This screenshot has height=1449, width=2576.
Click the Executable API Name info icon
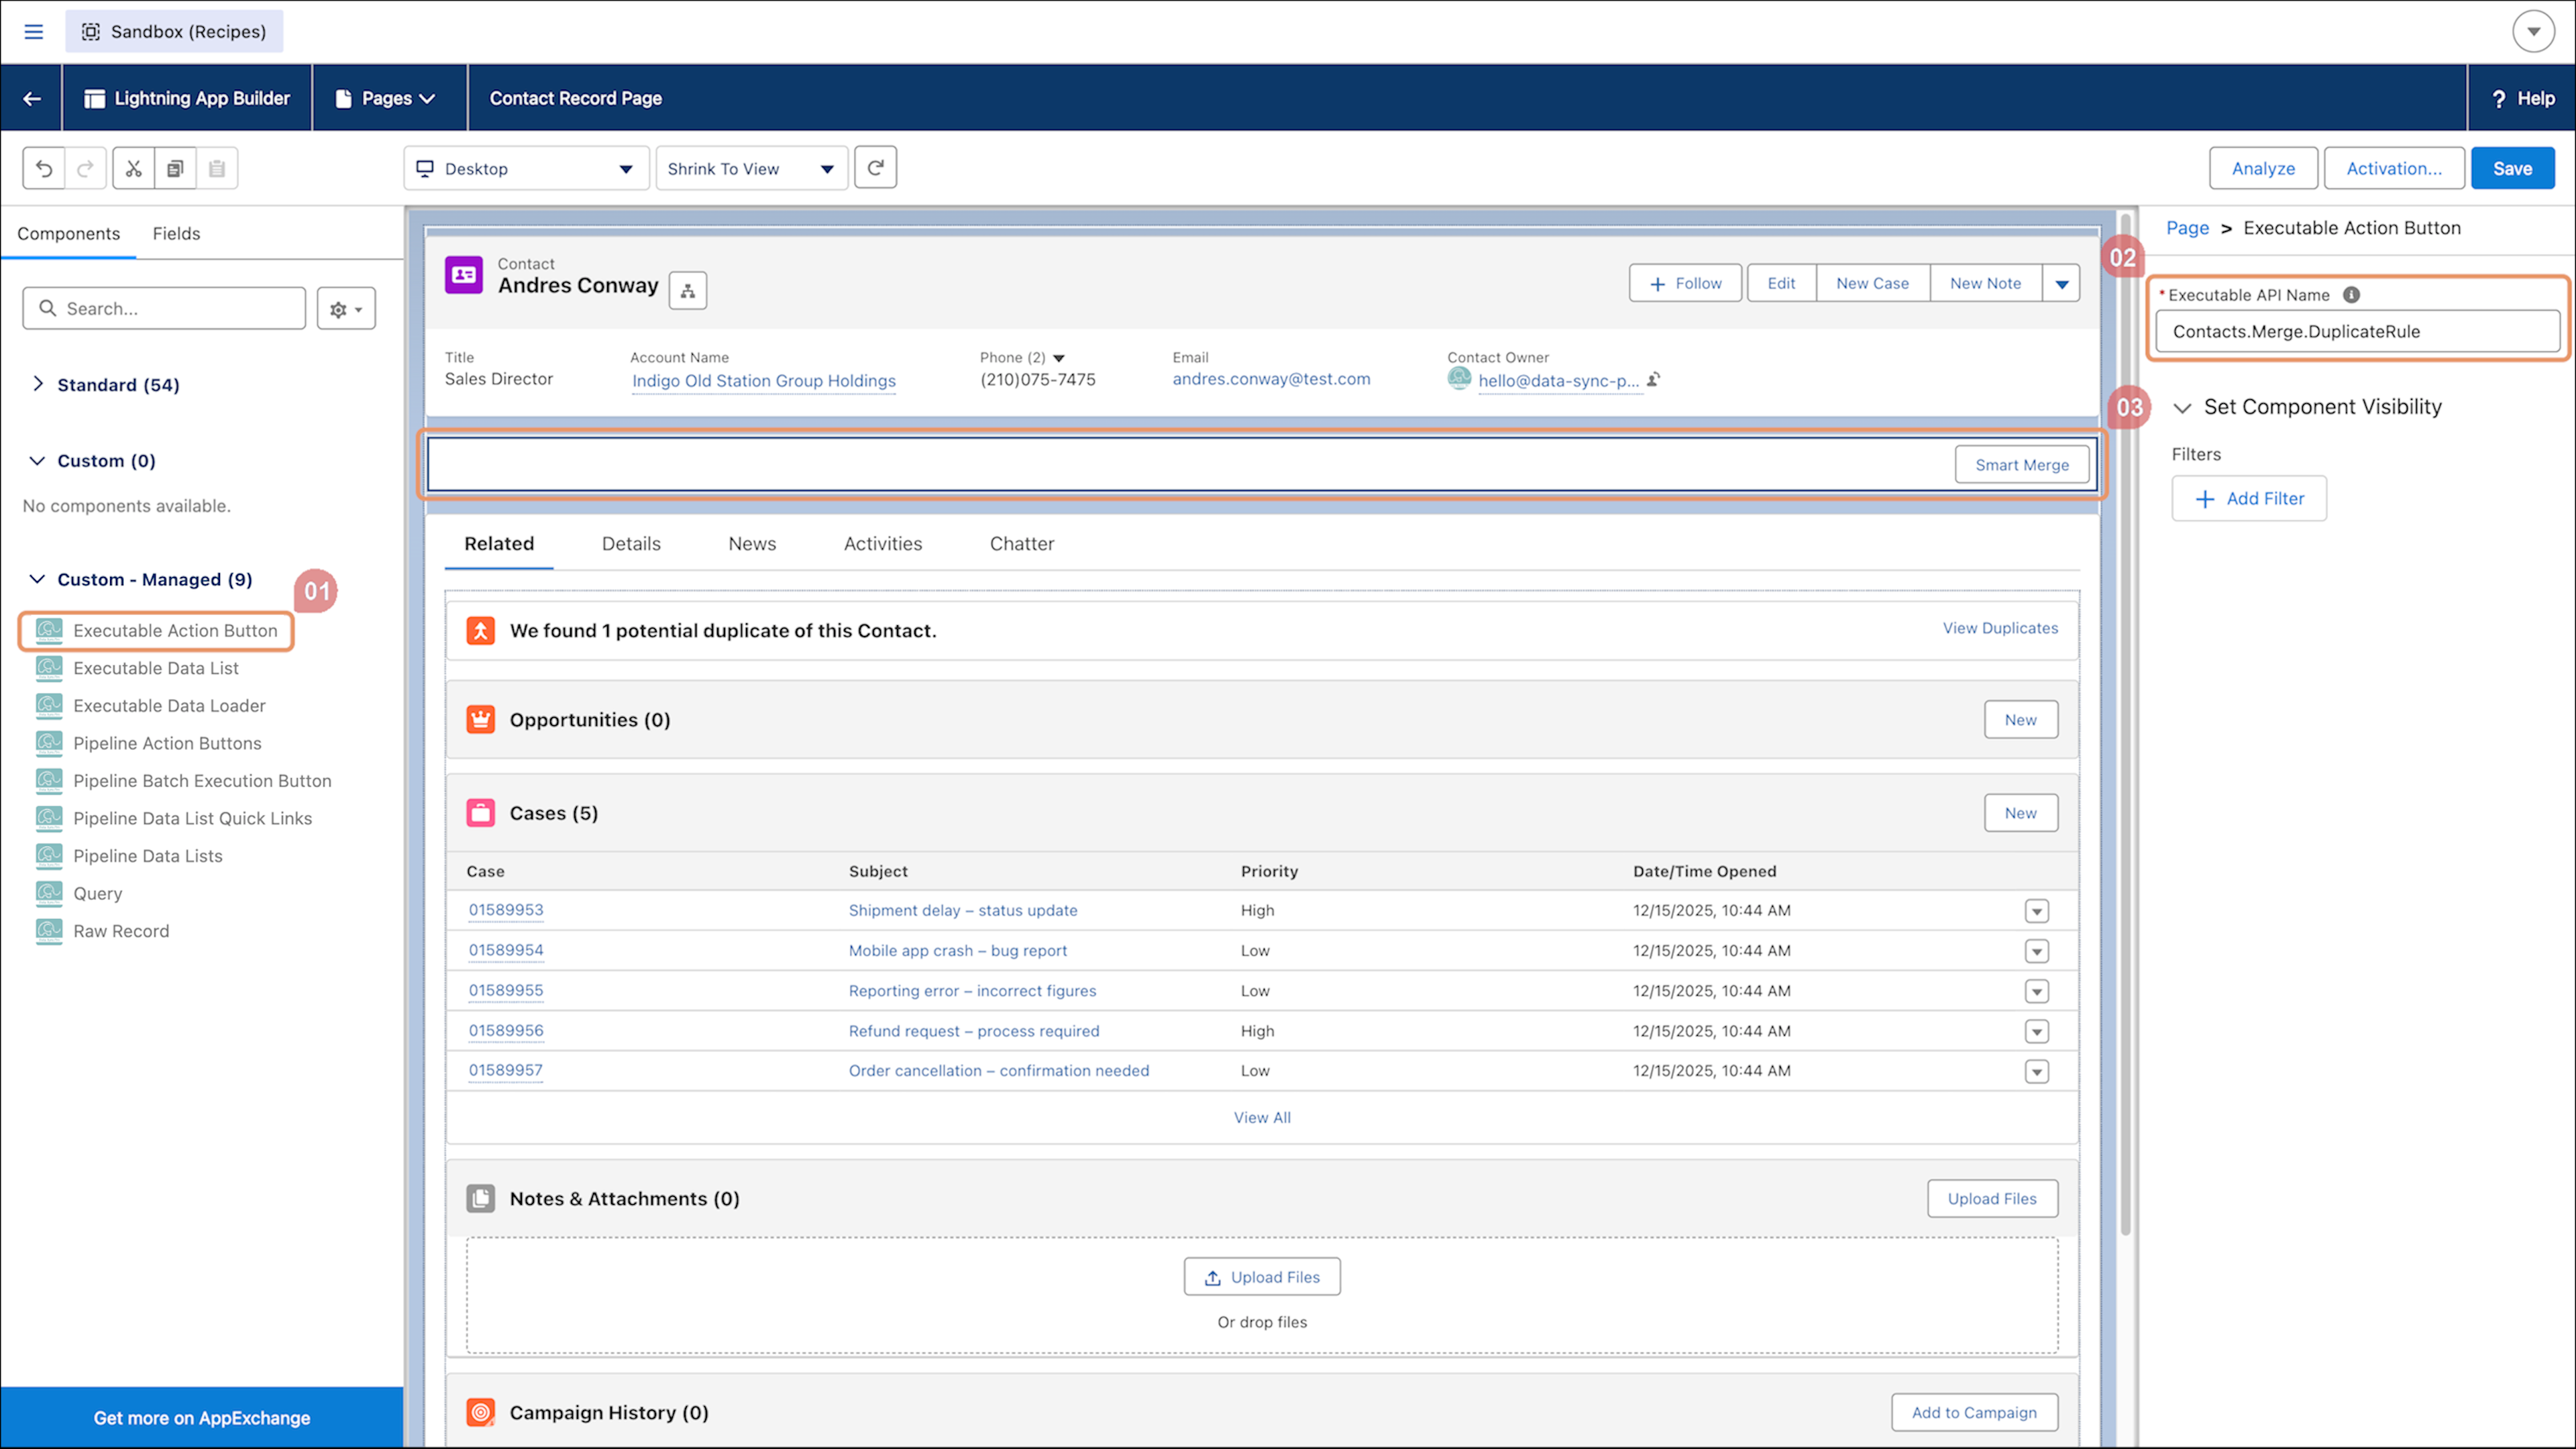tap(2351, 295)
